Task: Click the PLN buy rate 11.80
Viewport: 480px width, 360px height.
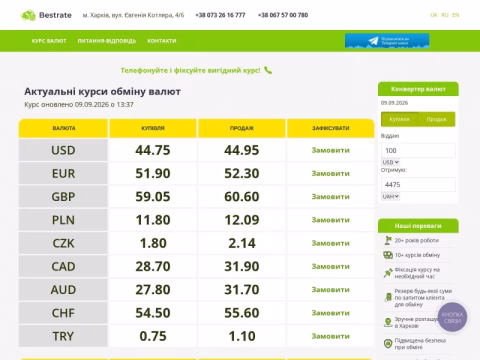Action: 153,220
